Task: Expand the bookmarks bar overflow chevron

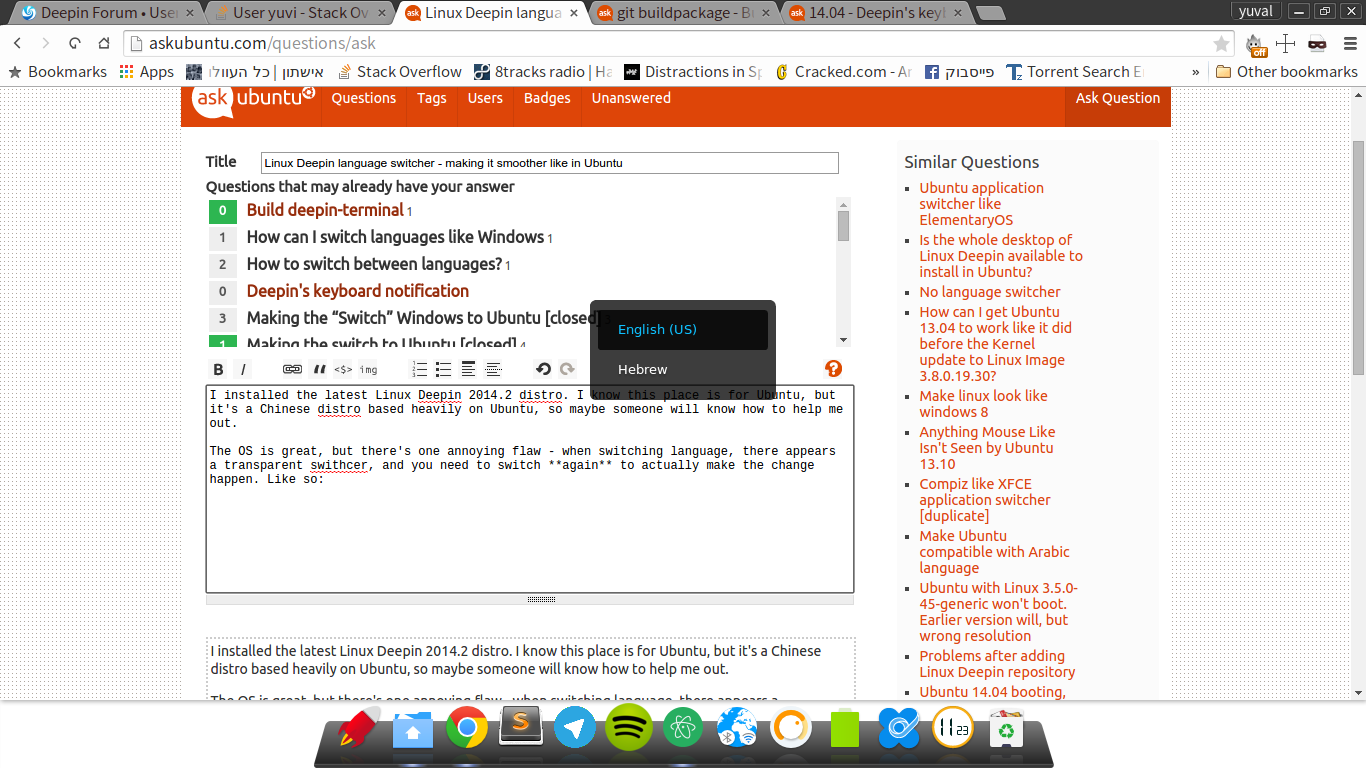Action: pos(1195,72)
